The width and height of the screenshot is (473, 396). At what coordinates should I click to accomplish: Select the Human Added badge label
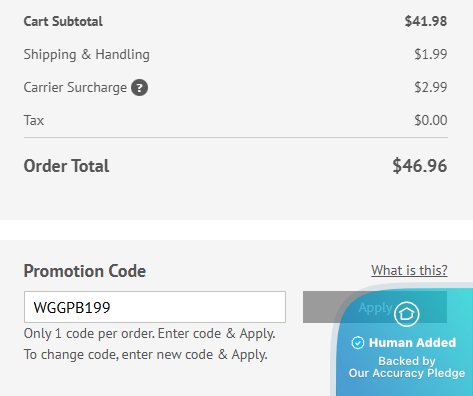(412, 343)
